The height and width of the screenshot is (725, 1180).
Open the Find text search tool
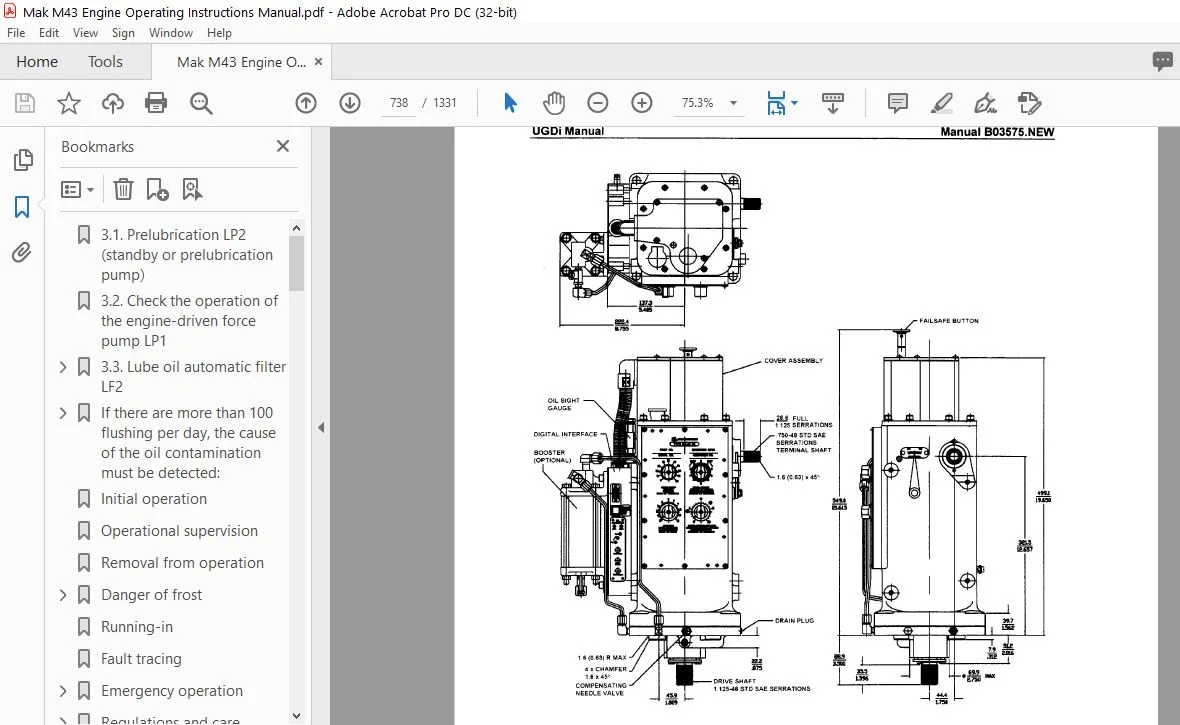pos(201,103)
